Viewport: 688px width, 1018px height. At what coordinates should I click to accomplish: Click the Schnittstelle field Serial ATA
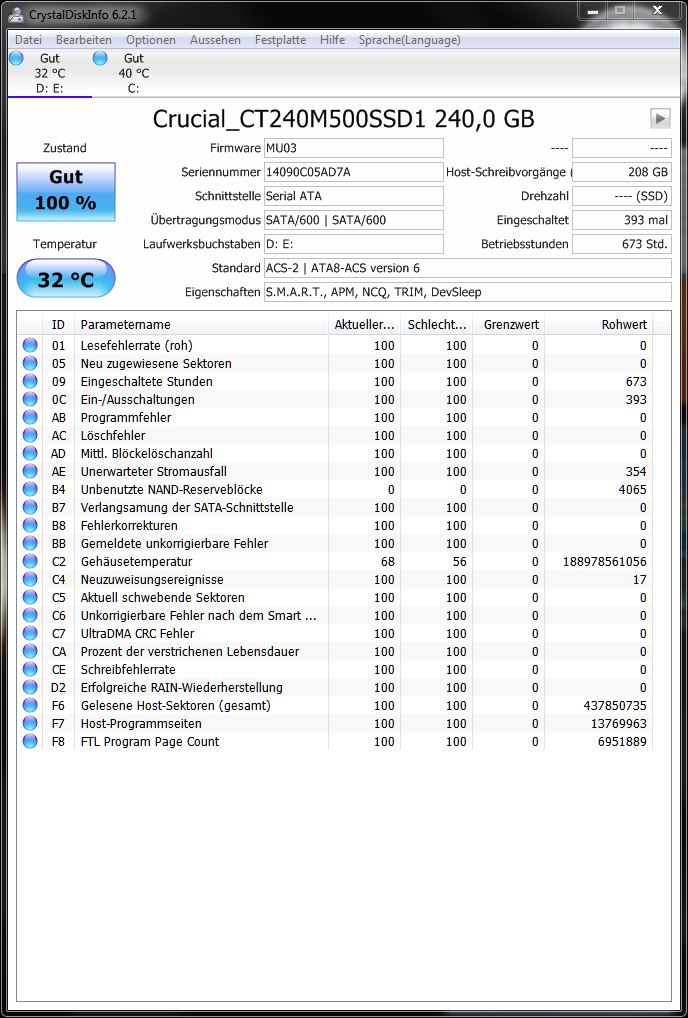[x=354, y=196]
